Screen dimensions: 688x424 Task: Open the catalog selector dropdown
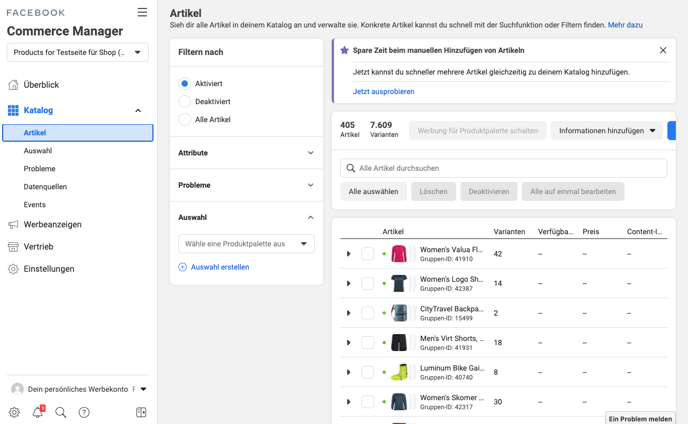pos(78,52)
